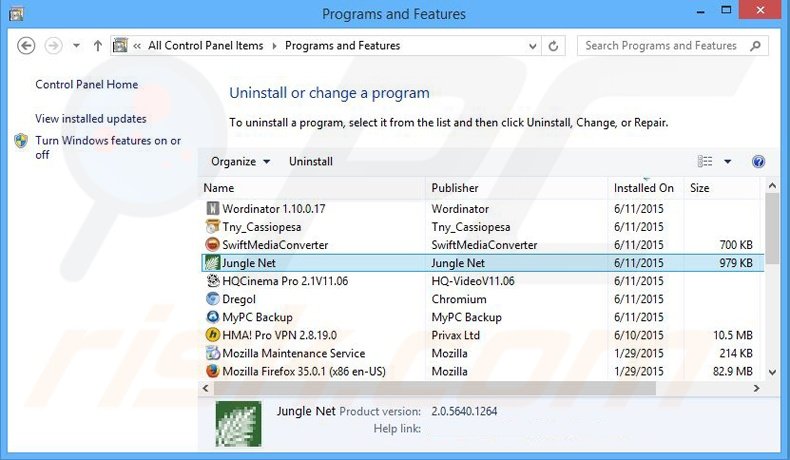Viewport: 790px width, 460px height.
Task: Select the SwiftMediaConverter icon
Action: click(213, 245)
